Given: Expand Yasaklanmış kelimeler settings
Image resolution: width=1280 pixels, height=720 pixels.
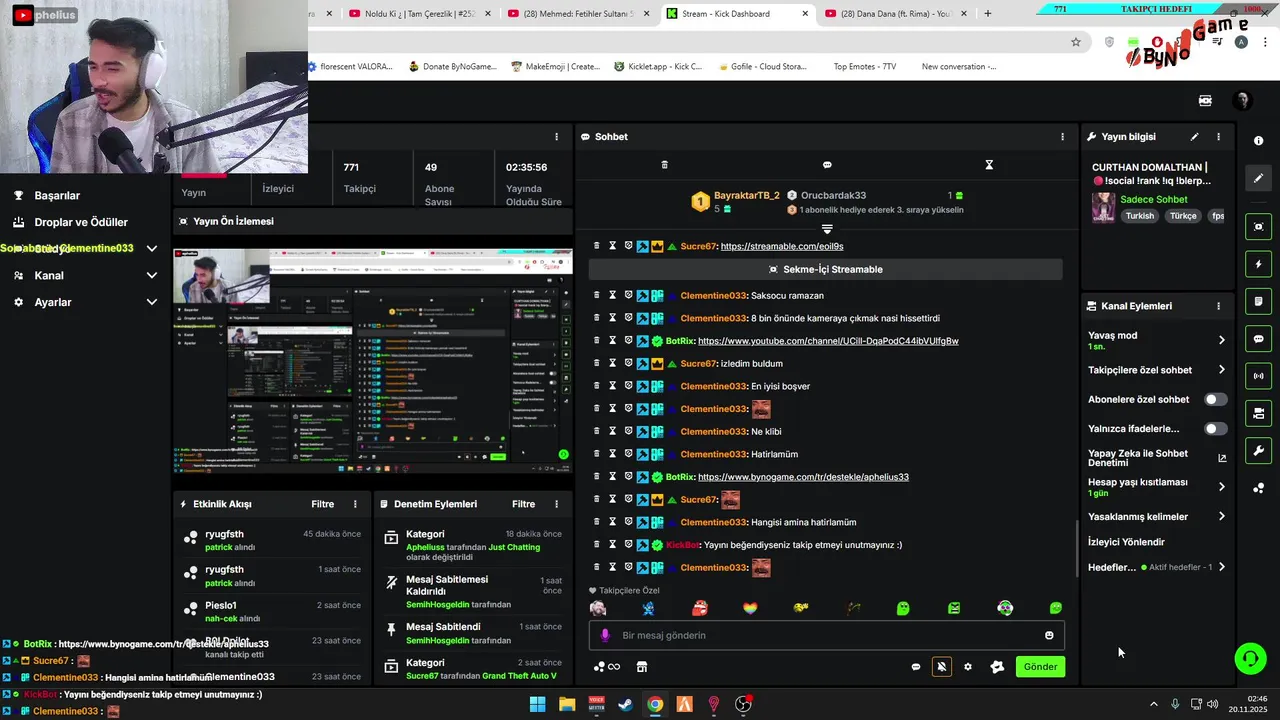Looking at the screenshot, I should point(1221,517).
